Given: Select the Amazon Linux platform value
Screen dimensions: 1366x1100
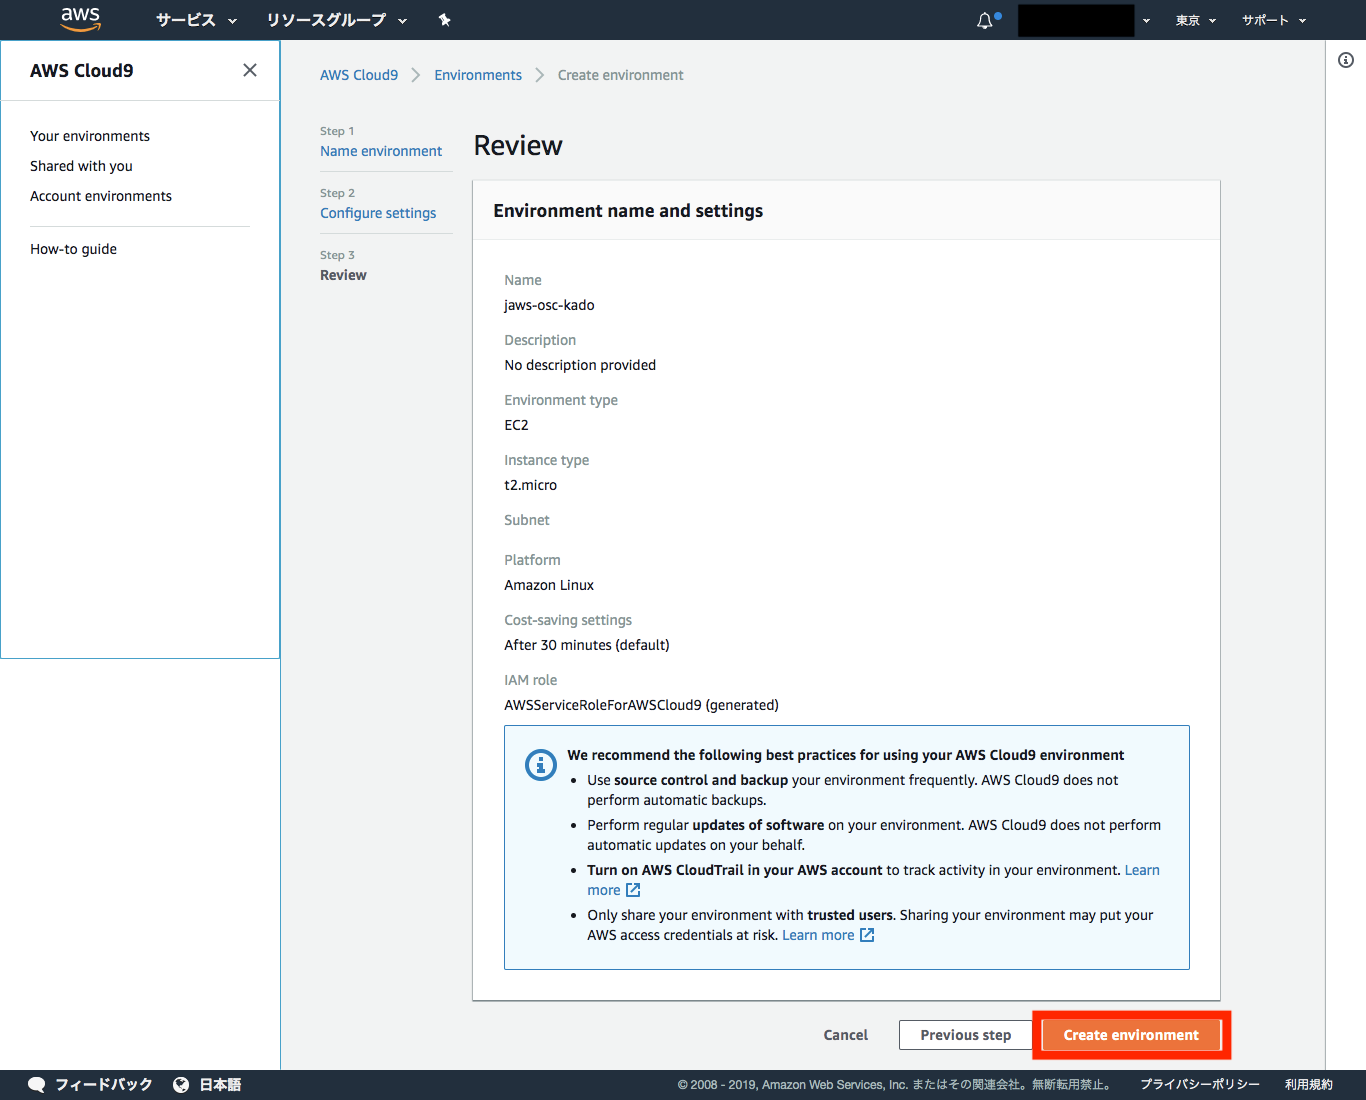Looking at the screenshot, I should 549,585.
